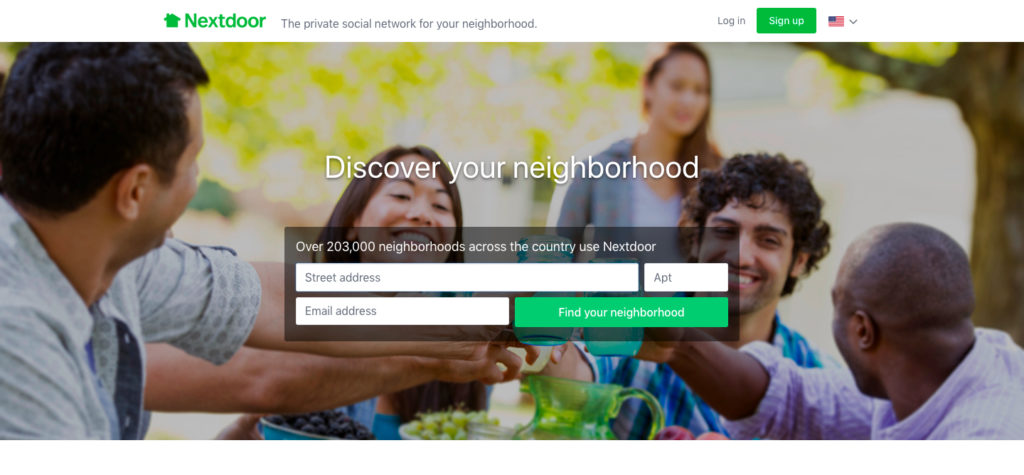Click the bald man in lavender shirt
The width and height of the screenshot is (1024, 475).
click(901, 340)
